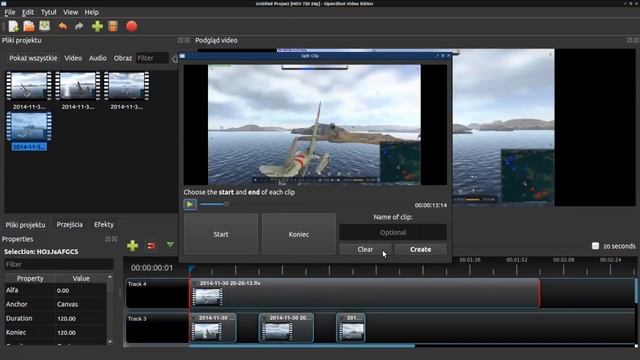Click the Undo arrow icon
The width and height of the screenshot is (640, 360).
click(62, 27)
